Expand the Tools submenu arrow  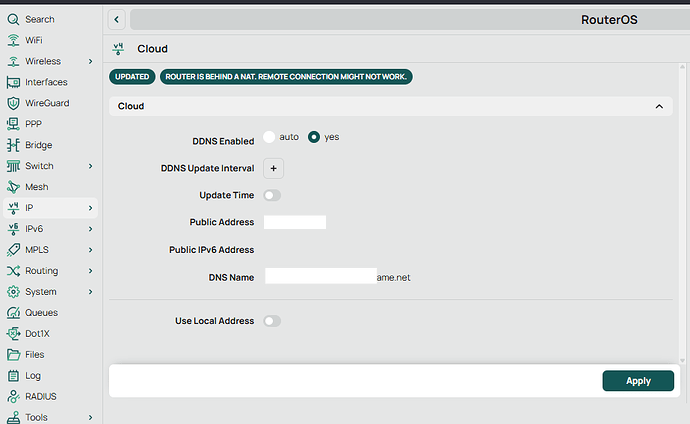(x=90, y=417)
